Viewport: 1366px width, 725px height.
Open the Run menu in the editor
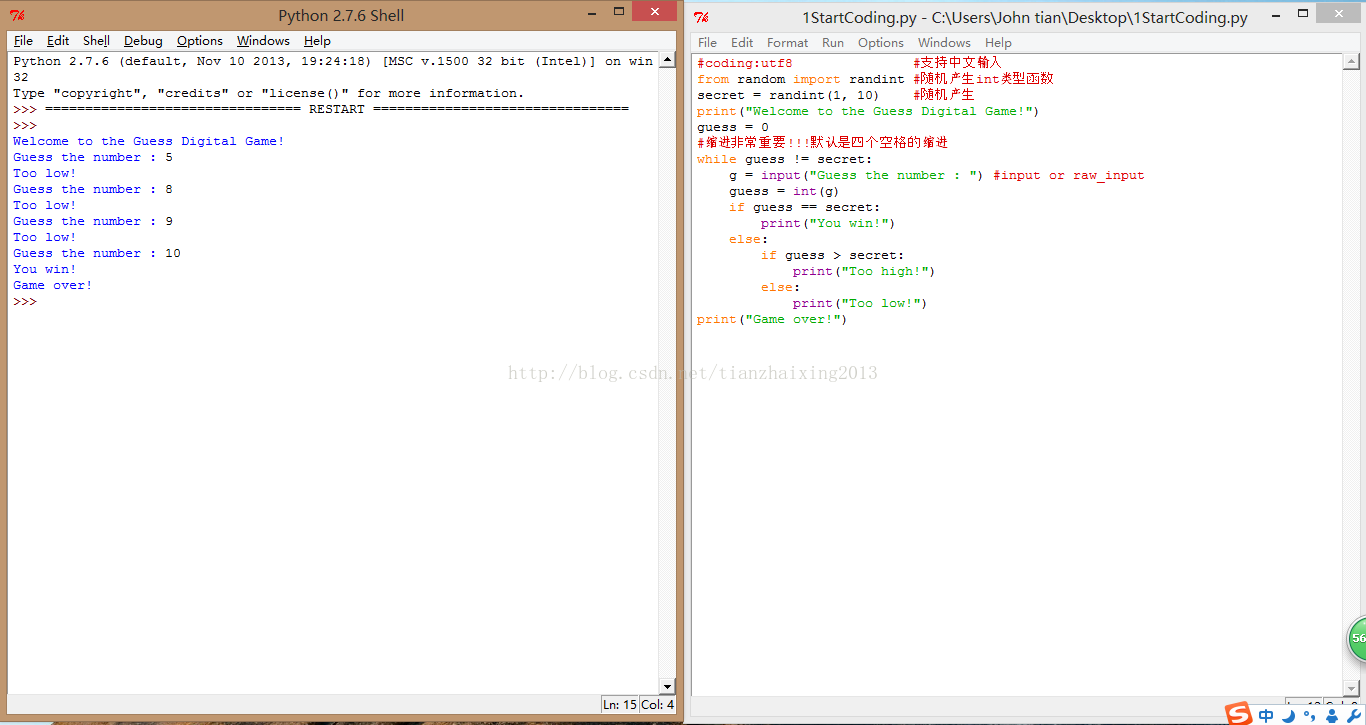(833, 43)
